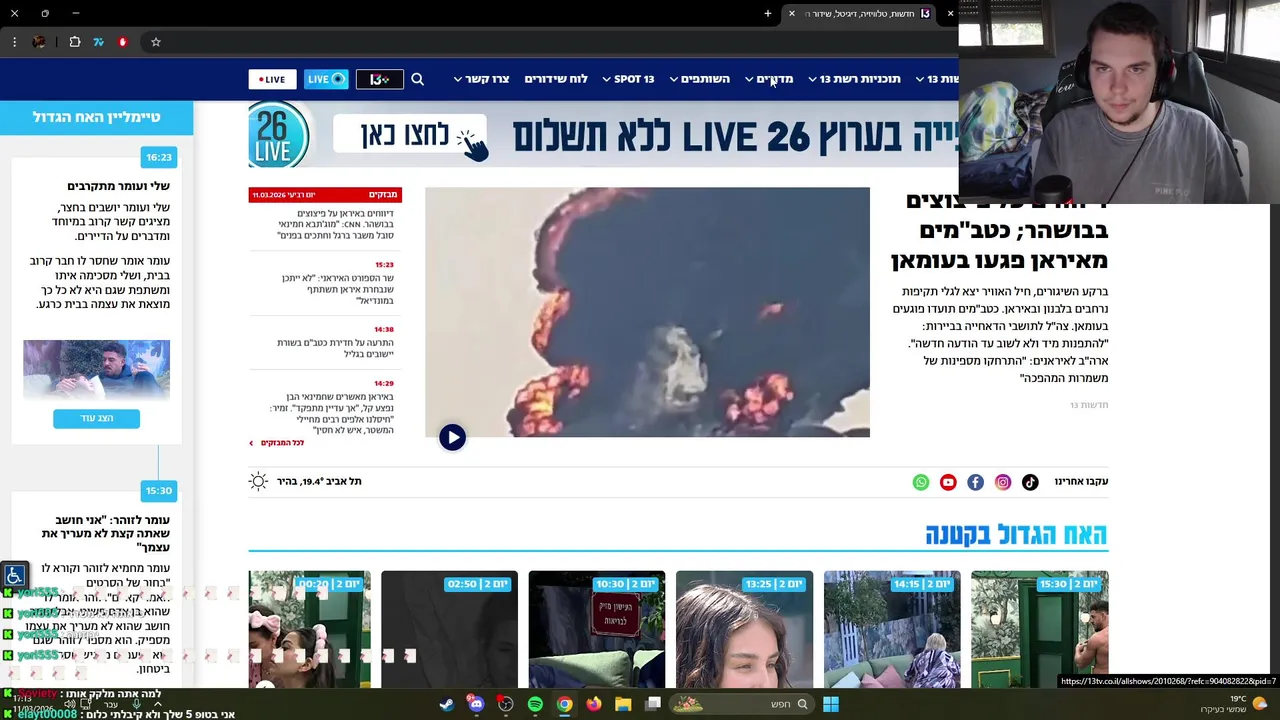
Task: Open Spotify from the taskbar
Action: click(535, 704)
